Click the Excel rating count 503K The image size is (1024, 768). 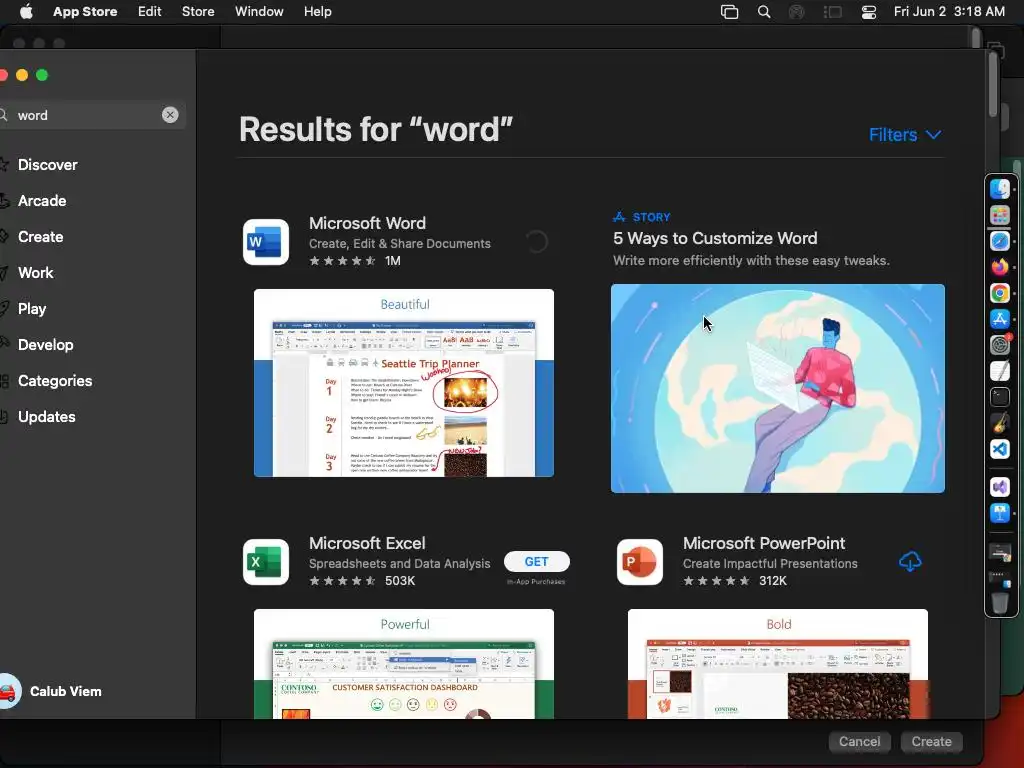400,581
